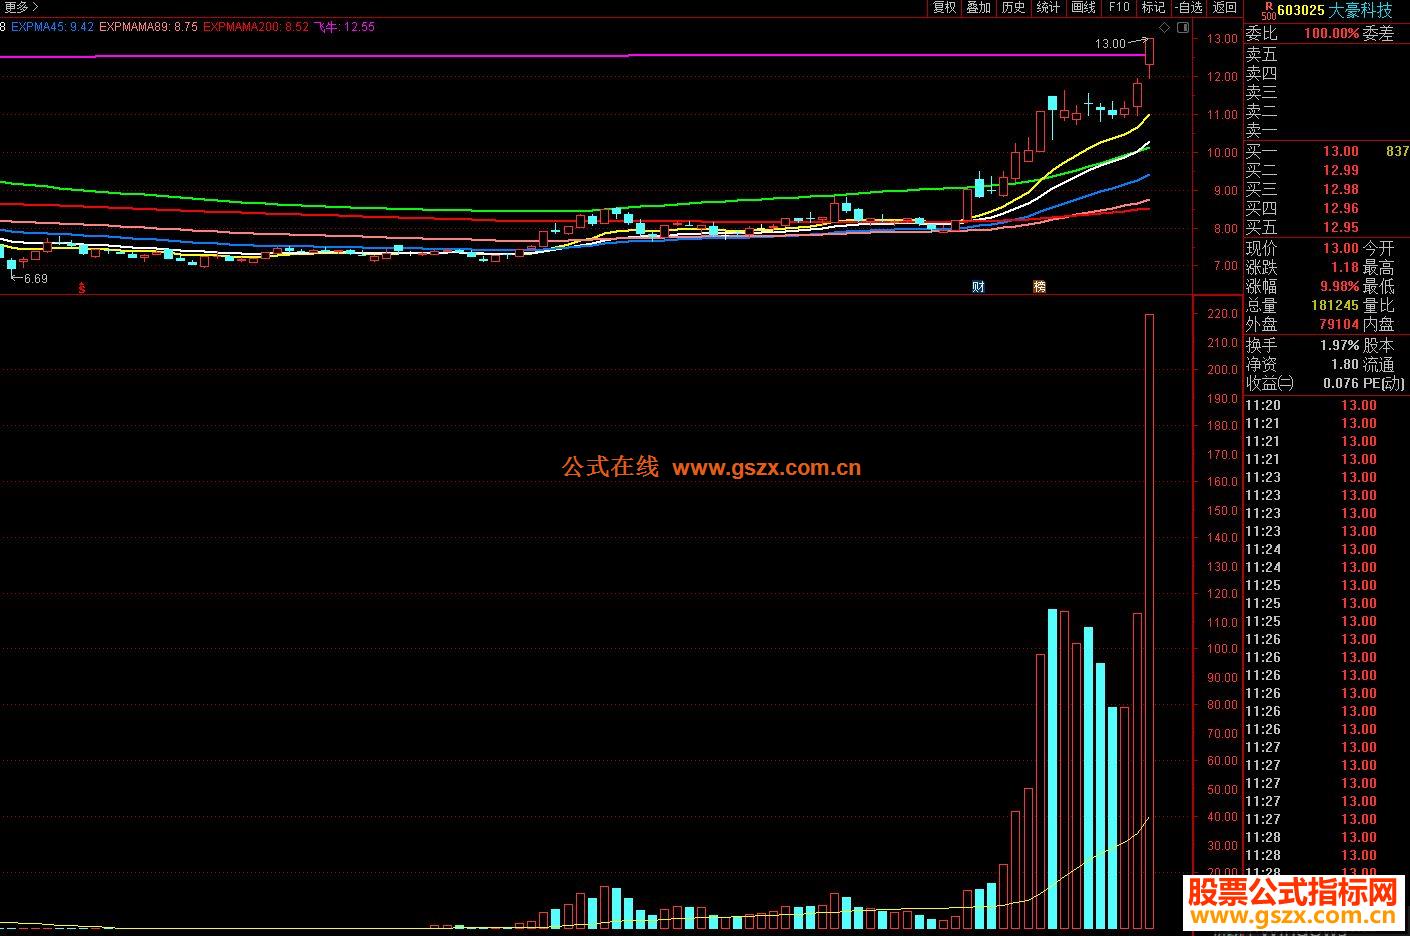
Task: Select the EXPMA45 indicator label
Action: click(x=53, y=27)
